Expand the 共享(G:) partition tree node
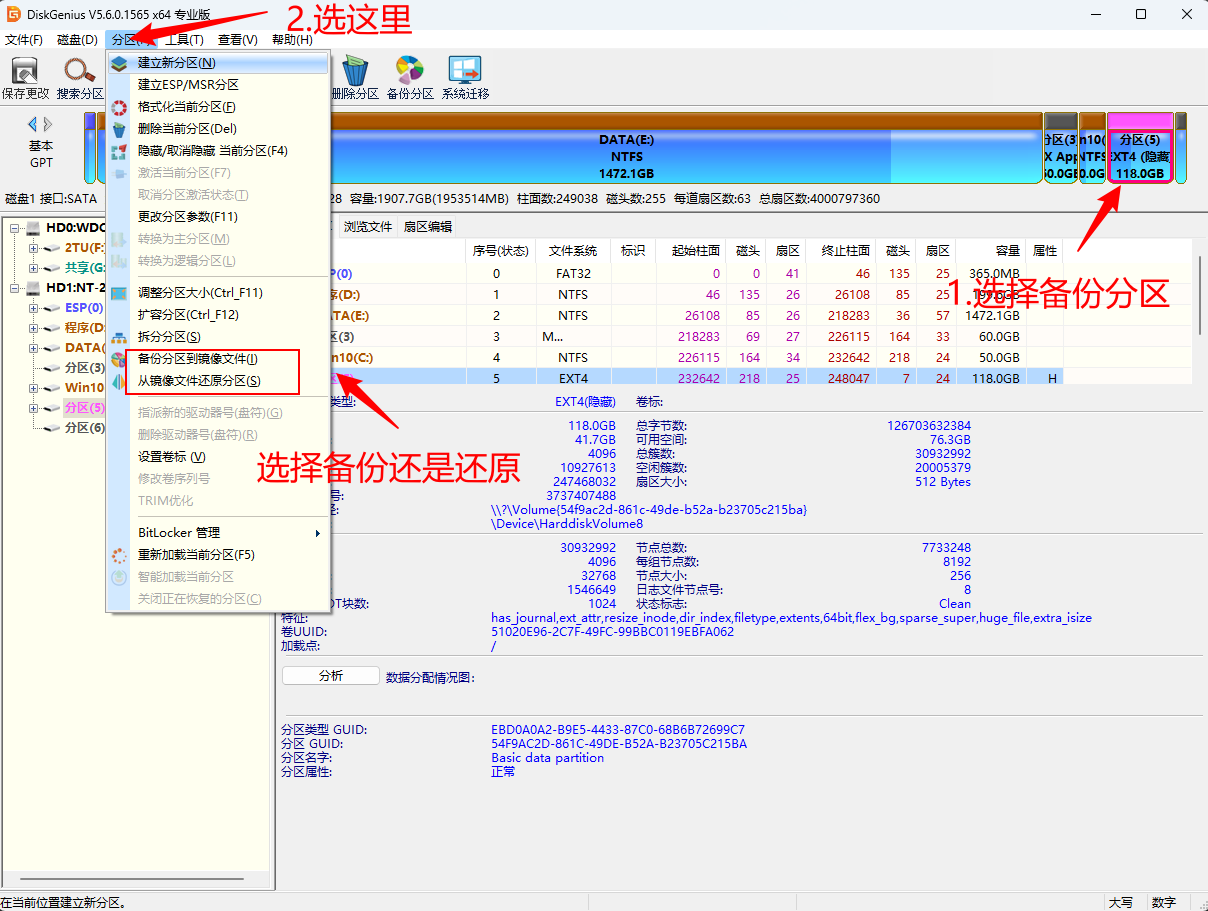 tap(34, 268)
